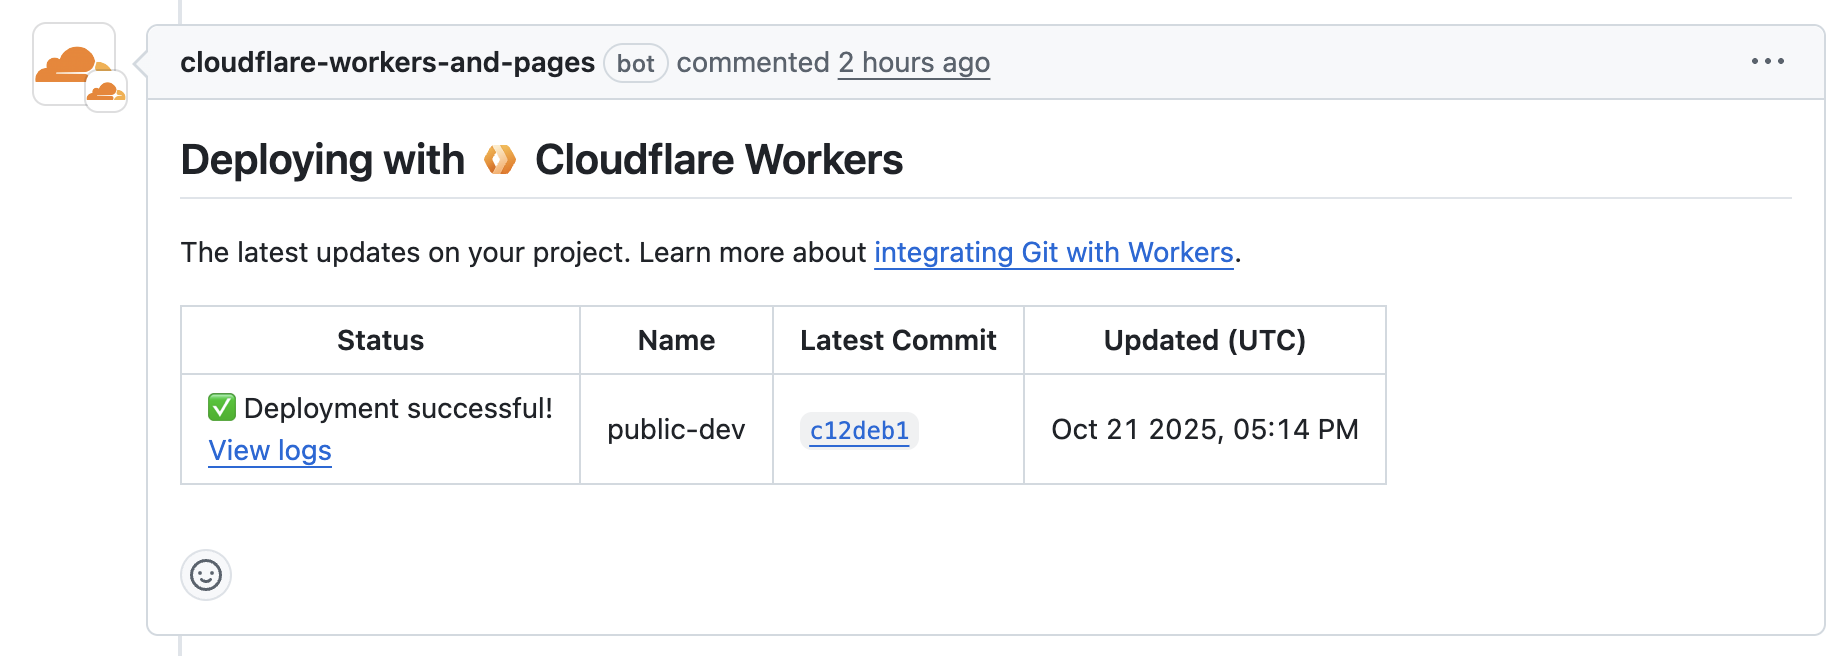Click the Name column header
The image size is (1844, 656).
click(676, 340)
